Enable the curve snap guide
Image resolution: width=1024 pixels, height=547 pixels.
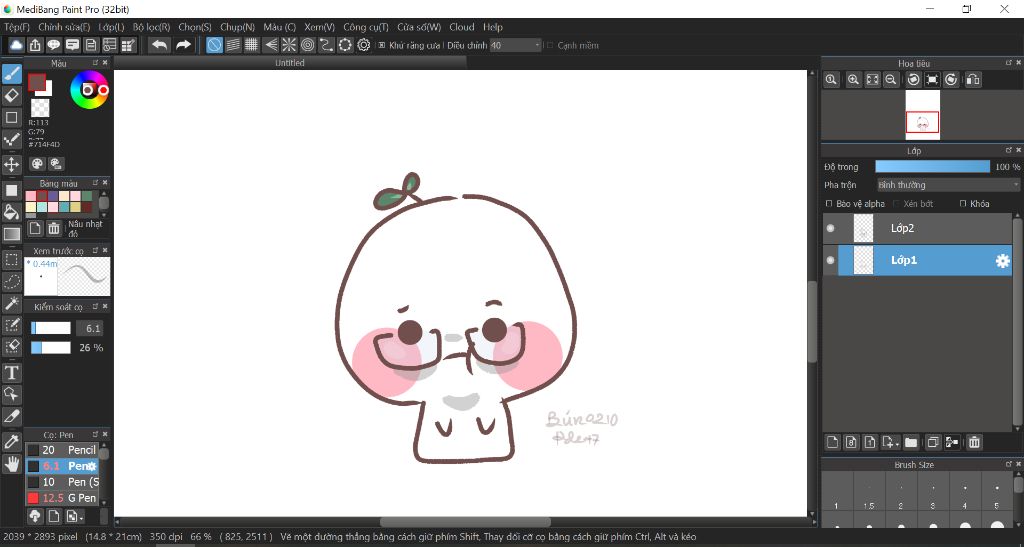(327, 45)
